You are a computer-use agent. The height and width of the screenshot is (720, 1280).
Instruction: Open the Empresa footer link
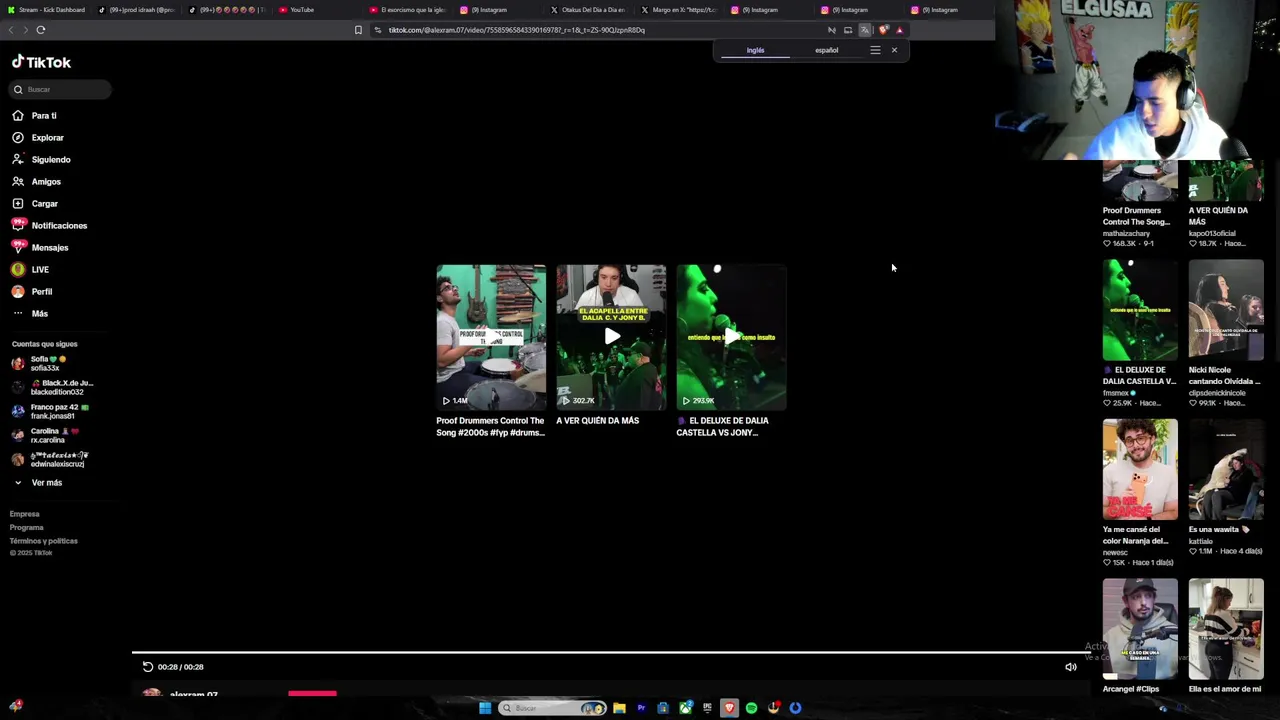tap(25, 514)
